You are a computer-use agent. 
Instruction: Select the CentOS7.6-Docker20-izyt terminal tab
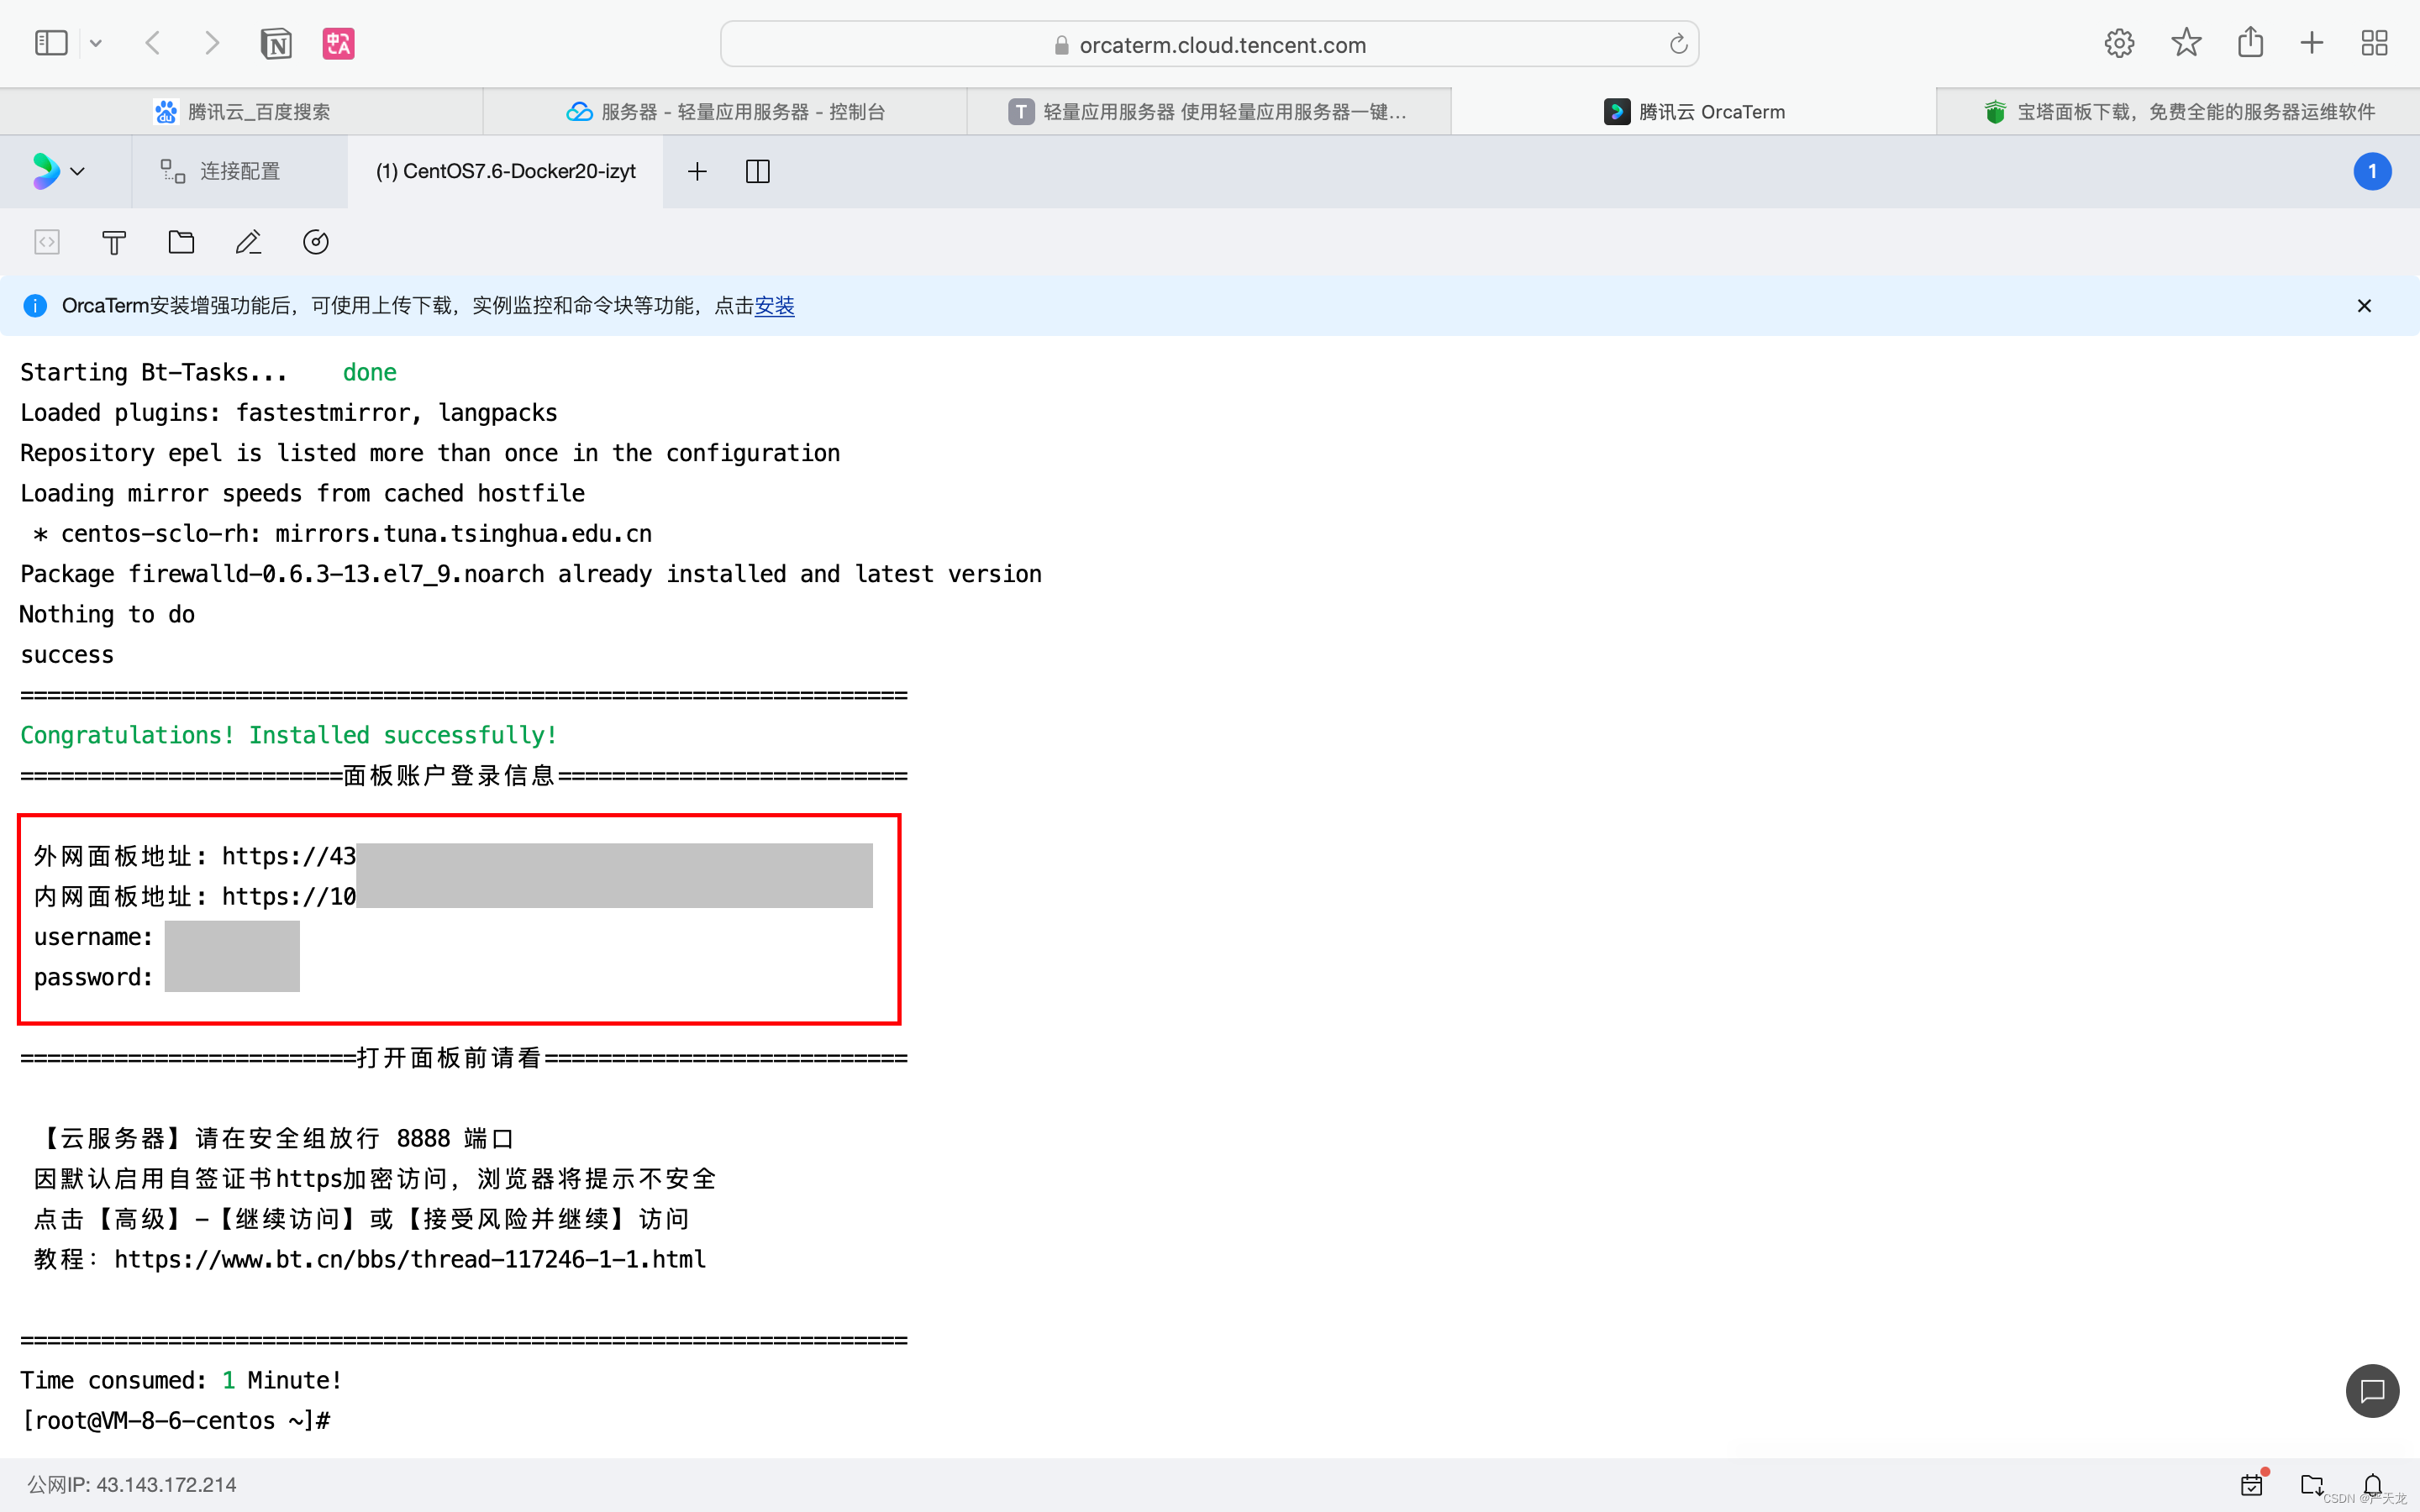pos(505,171)
